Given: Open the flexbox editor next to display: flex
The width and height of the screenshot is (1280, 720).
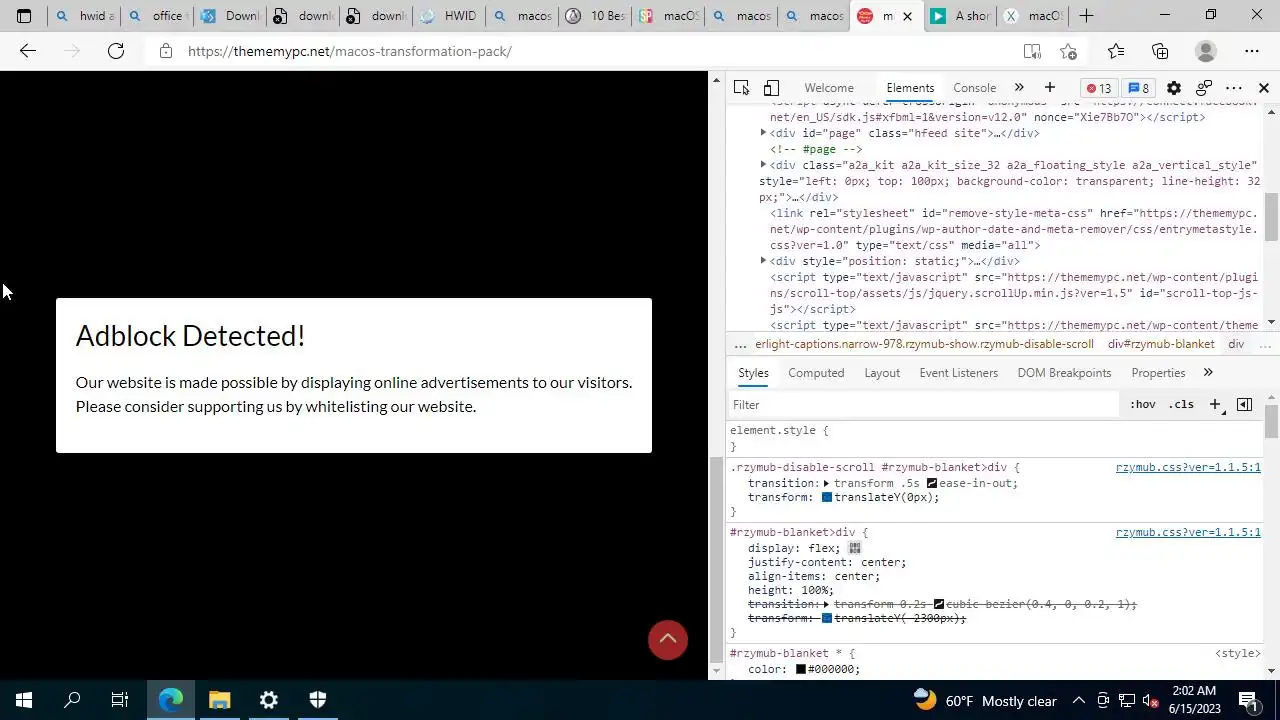Looking at the screenshot, I should point(854,548).
